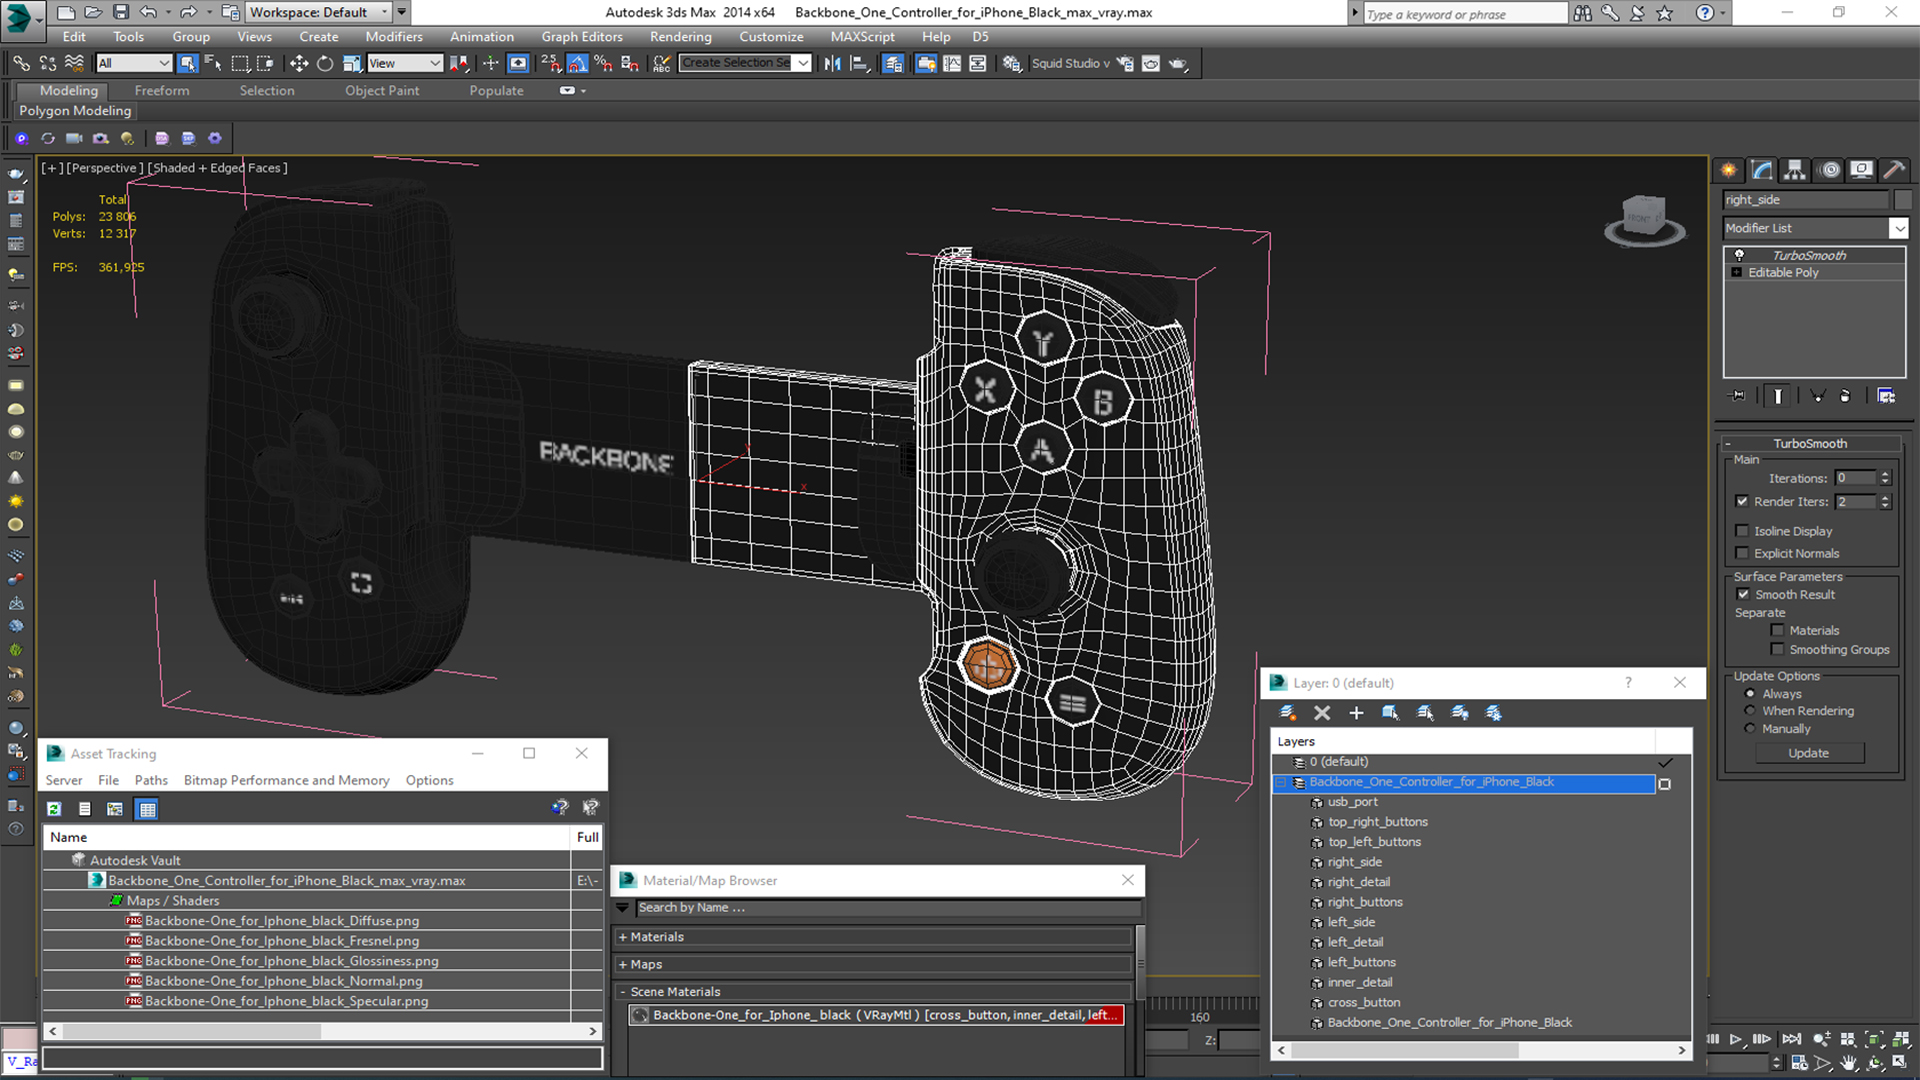The image size is (1920, 1080).
Task: Collapse the Backbone_One_Controller_for_iPhone_Black layer
Action: point(1281,782)
